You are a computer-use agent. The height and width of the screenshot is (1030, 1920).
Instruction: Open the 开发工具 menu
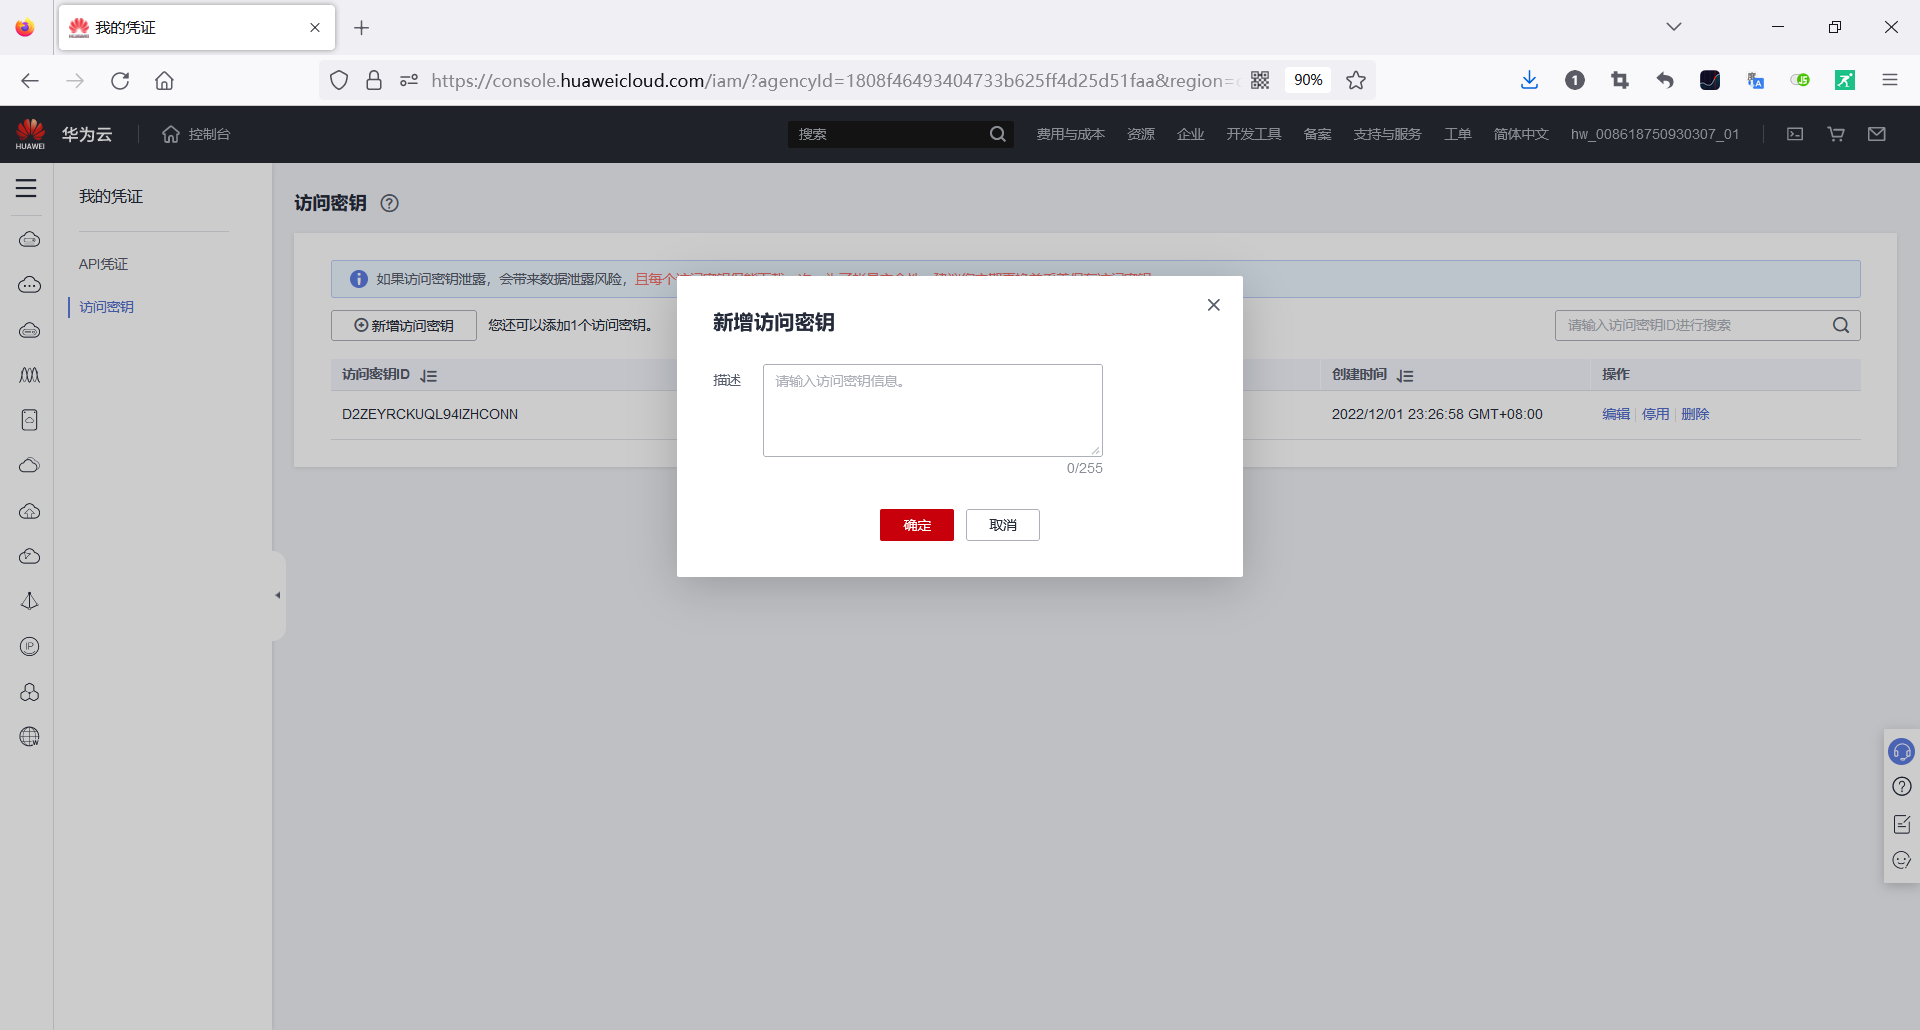point(1254,134)
